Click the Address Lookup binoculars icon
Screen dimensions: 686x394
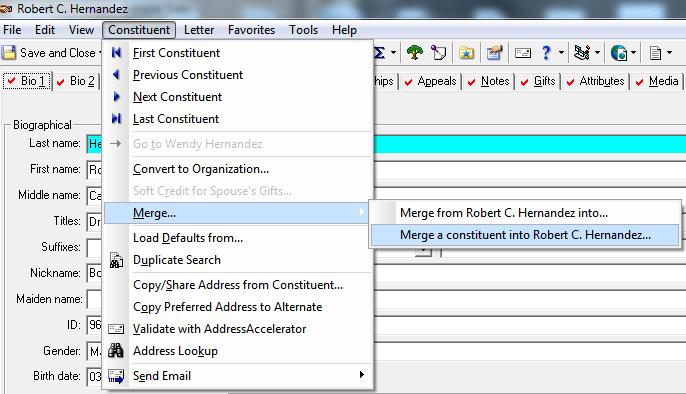[116, 351]
